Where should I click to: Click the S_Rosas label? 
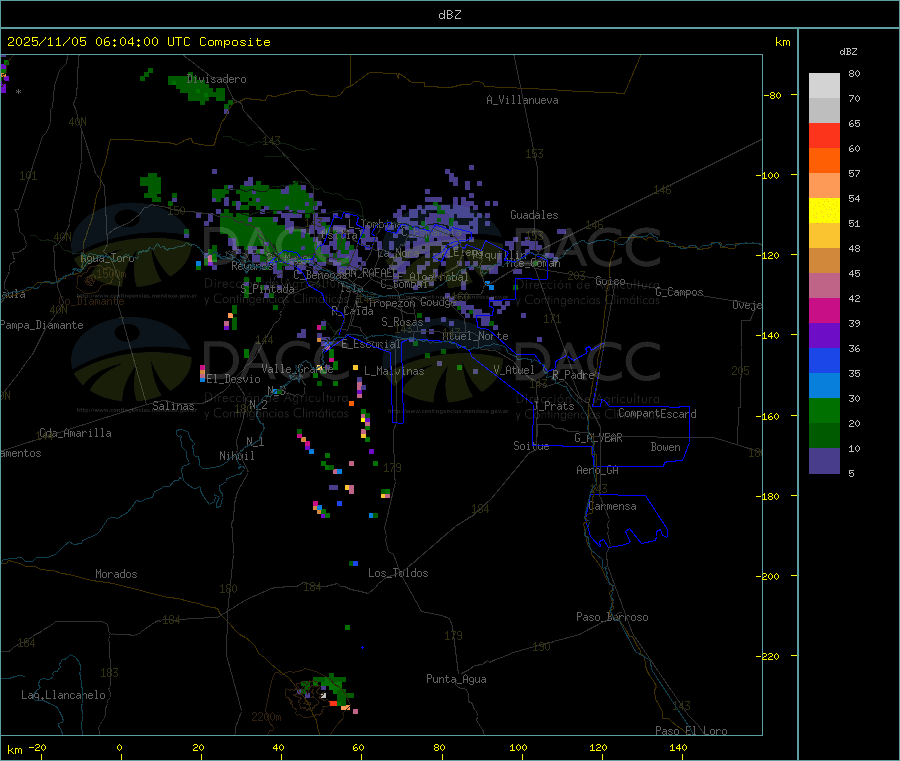tap(402, 322)
